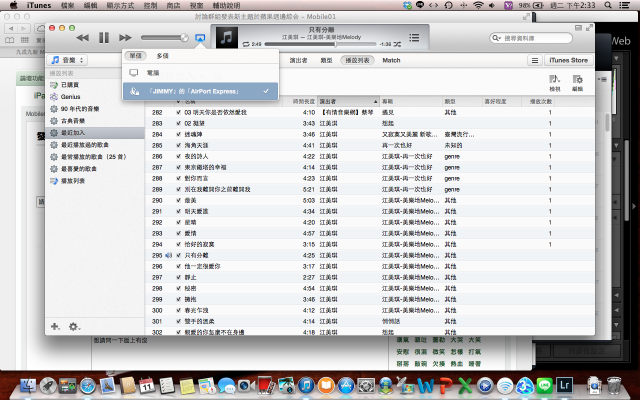Skip back to the previous track
Viewport: 640px width, 400px height.
click(x=82, y=38)
